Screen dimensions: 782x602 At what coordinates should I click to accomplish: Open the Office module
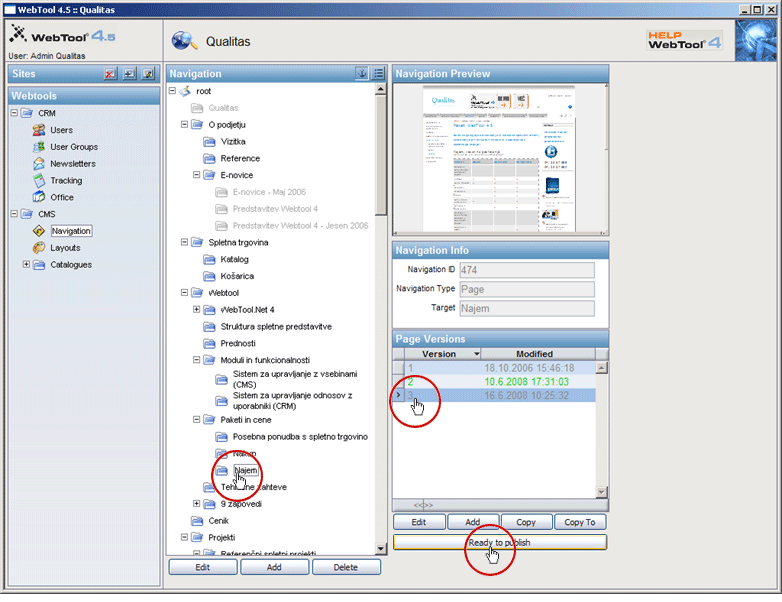pos(61,198)
